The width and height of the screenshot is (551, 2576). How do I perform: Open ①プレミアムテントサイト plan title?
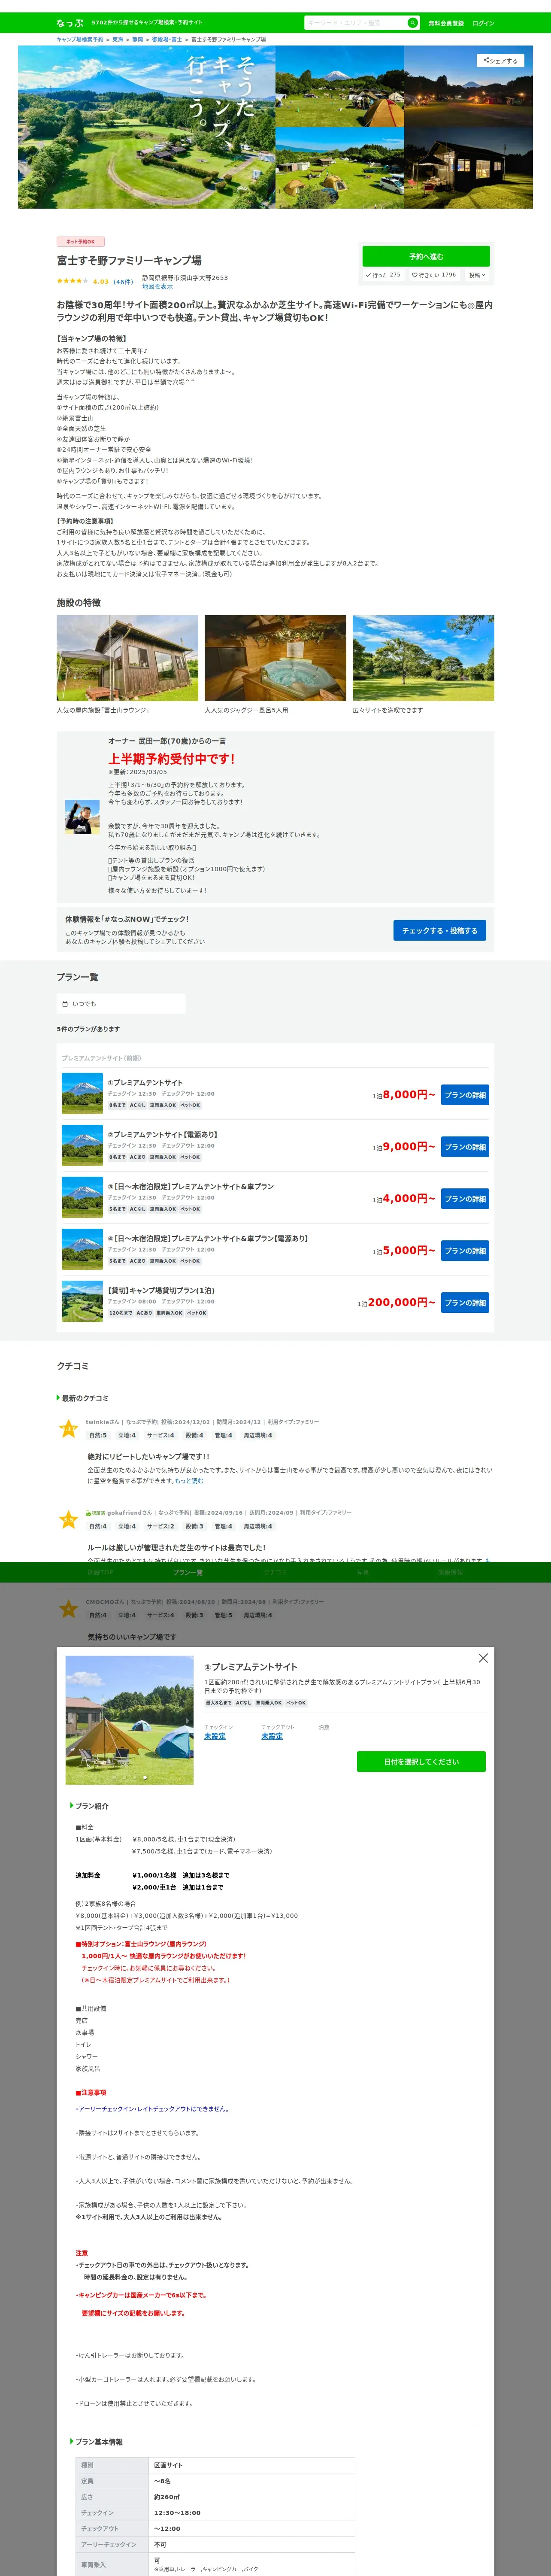[146, 1083]
